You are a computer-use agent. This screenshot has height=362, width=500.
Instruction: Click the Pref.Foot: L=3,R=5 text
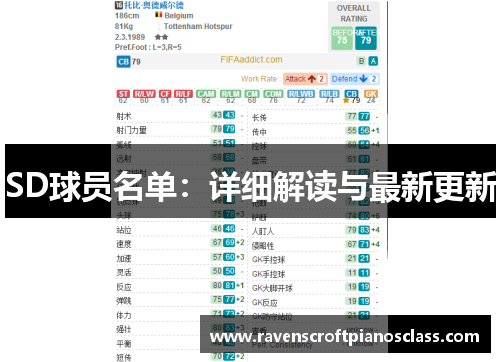148,47
